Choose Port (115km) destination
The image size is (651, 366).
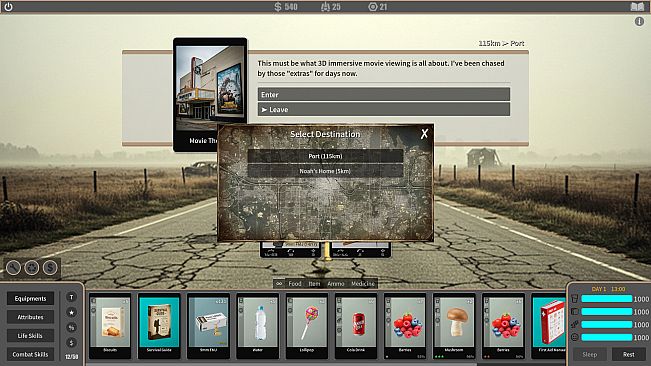[x=325, y=156]
